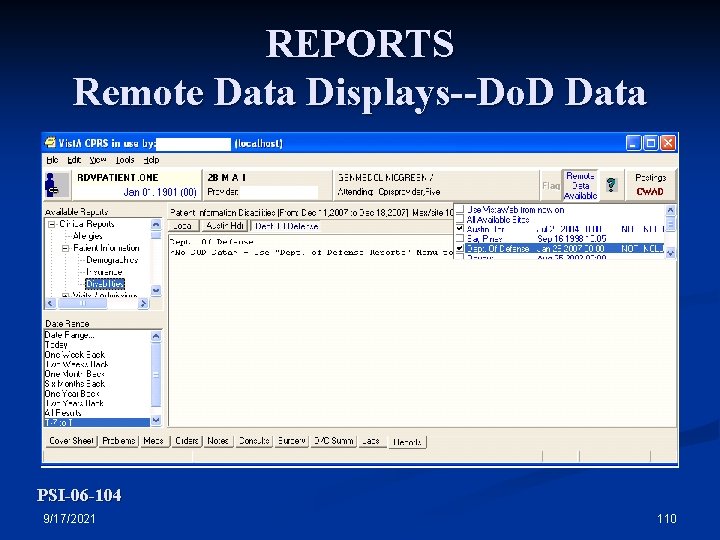Open the Tools menu

tap(124, 160)
